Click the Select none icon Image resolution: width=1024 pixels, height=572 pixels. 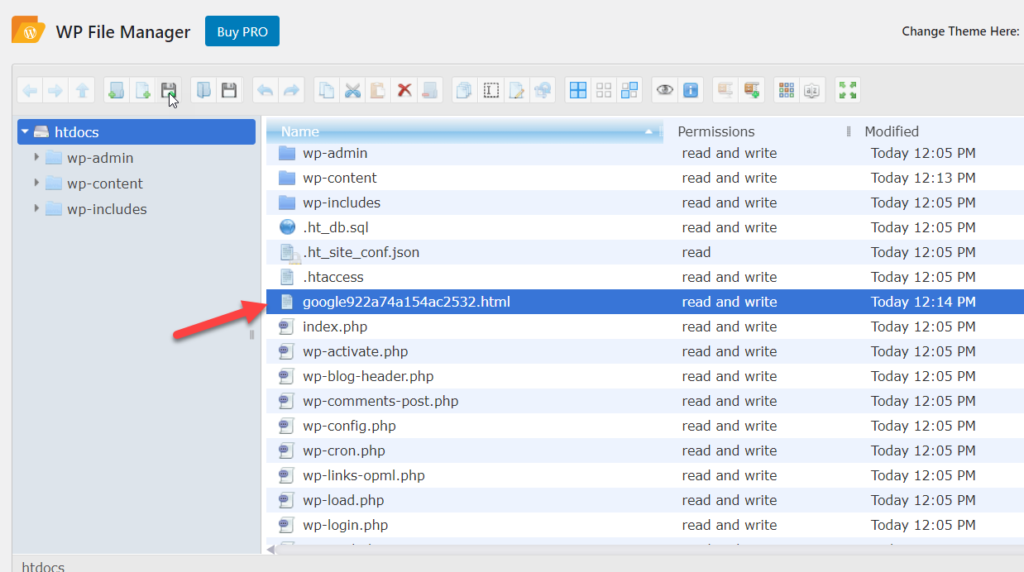point(604,90)
